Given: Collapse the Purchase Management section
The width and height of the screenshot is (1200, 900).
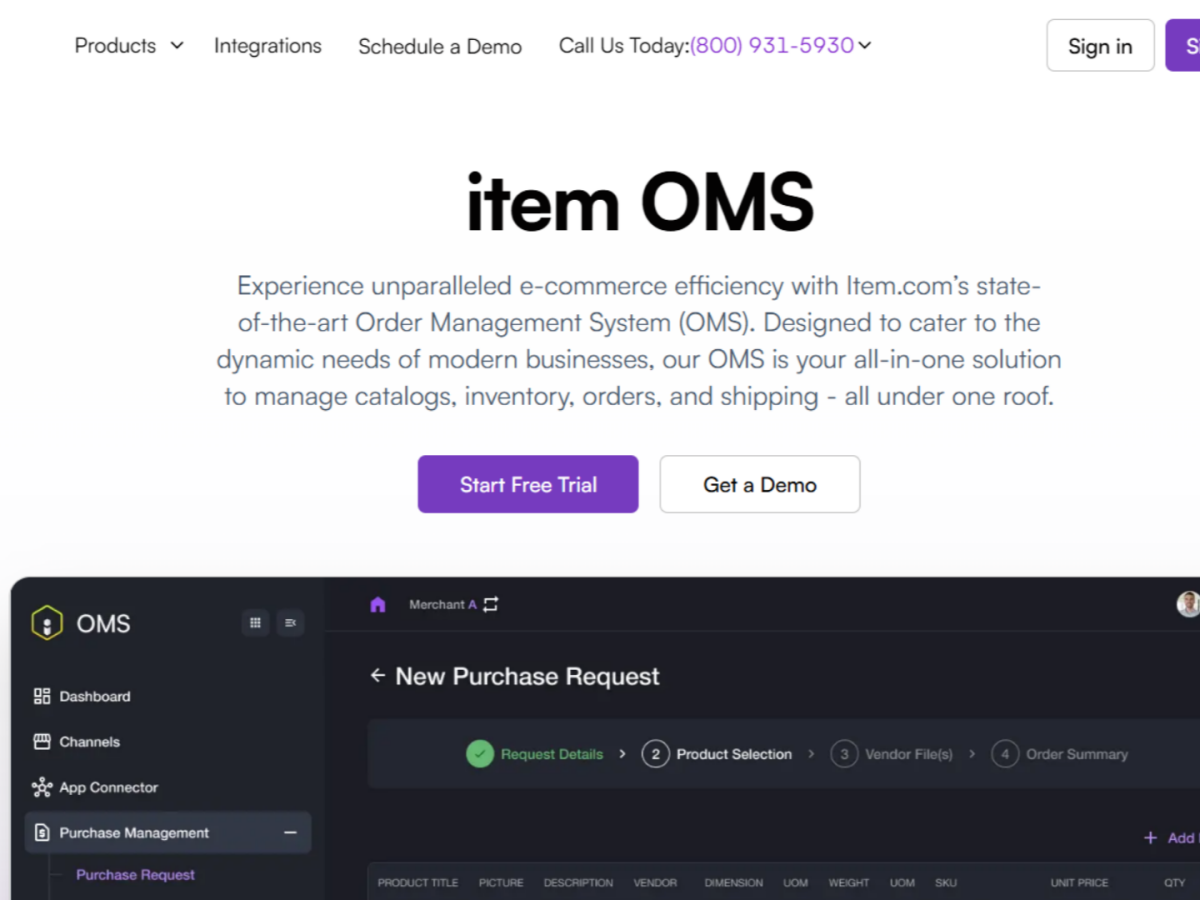Looking at the screenshot, I should tap(290, 832).
